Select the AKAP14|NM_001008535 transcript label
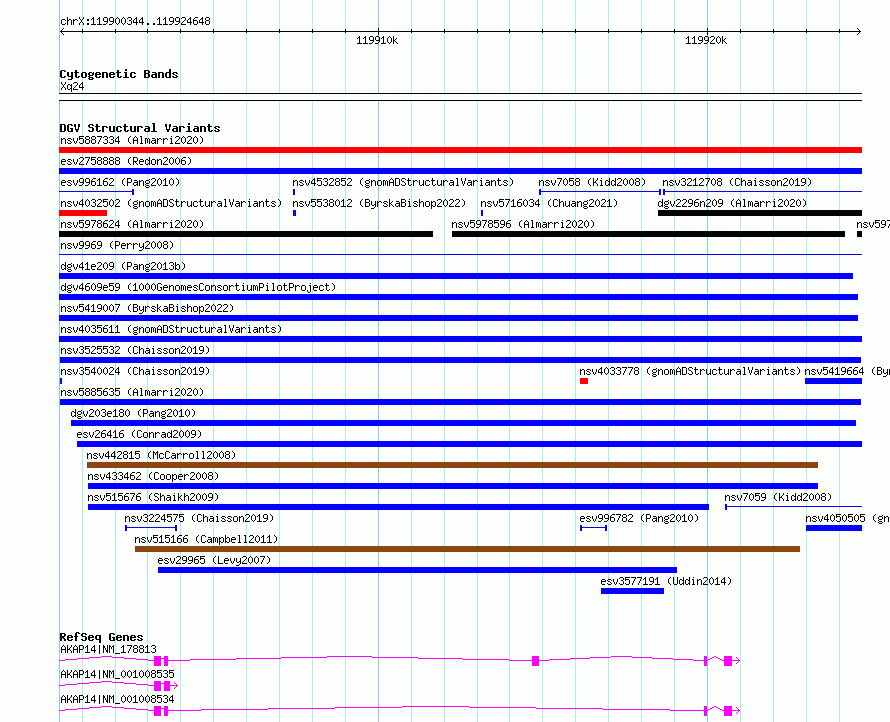The image size is (890, 722). (x=117, y=674)
